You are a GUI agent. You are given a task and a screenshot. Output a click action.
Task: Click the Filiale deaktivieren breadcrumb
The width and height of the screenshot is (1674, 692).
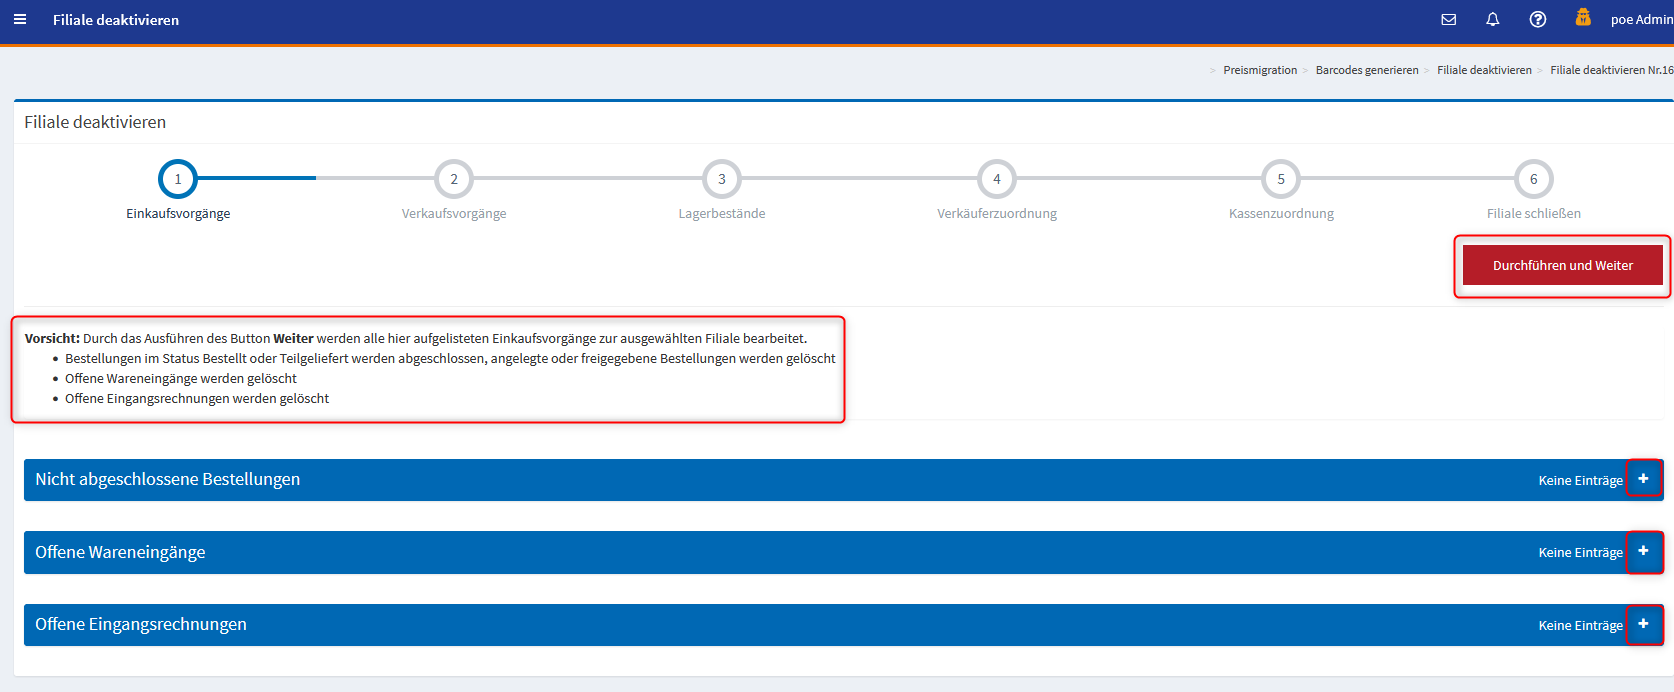point(1484,70)
